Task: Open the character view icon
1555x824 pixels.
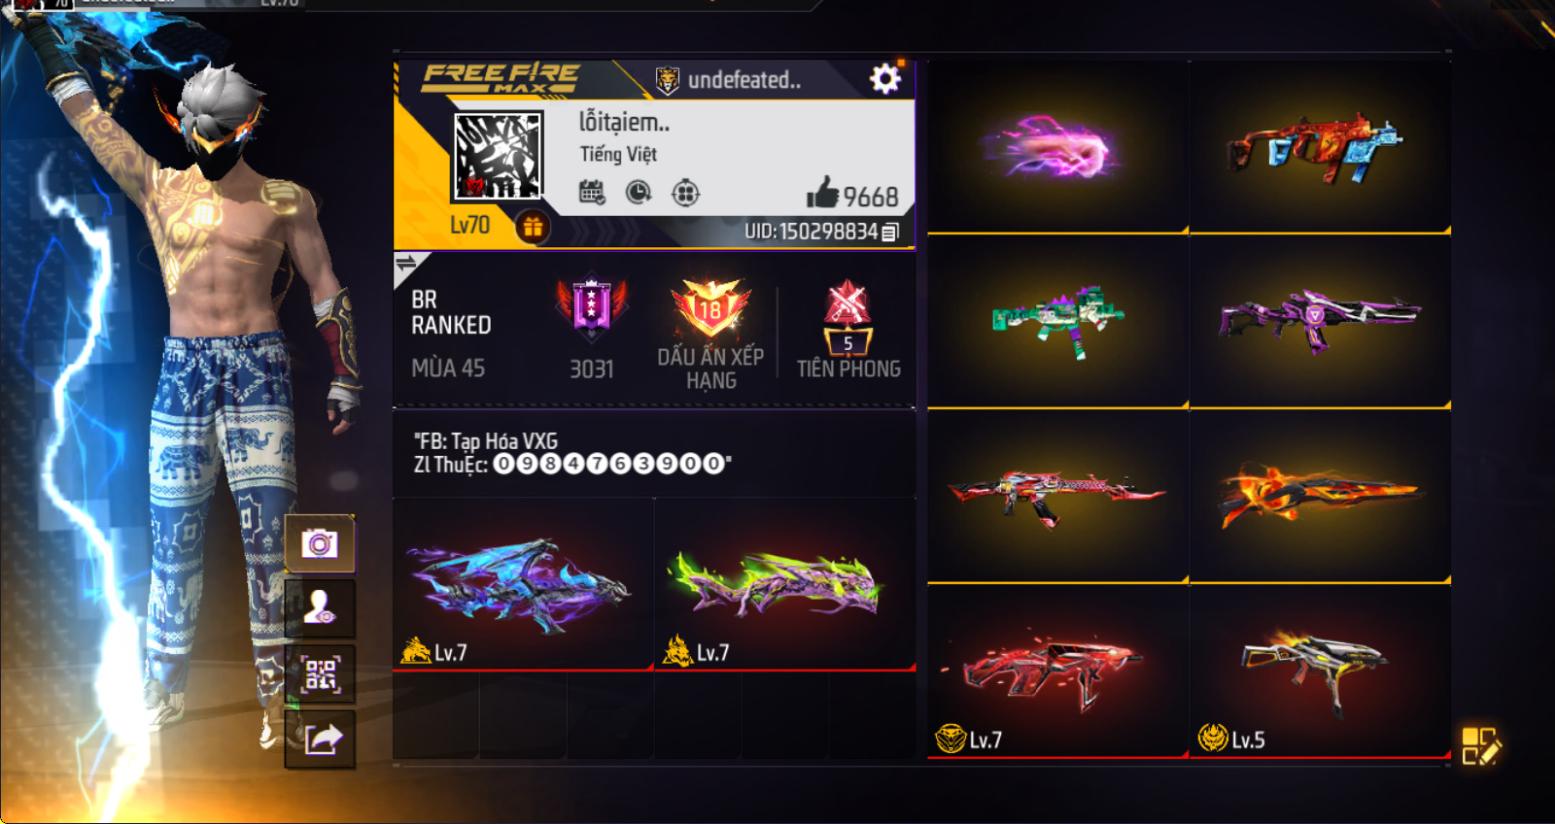Action: pos(319,607)
